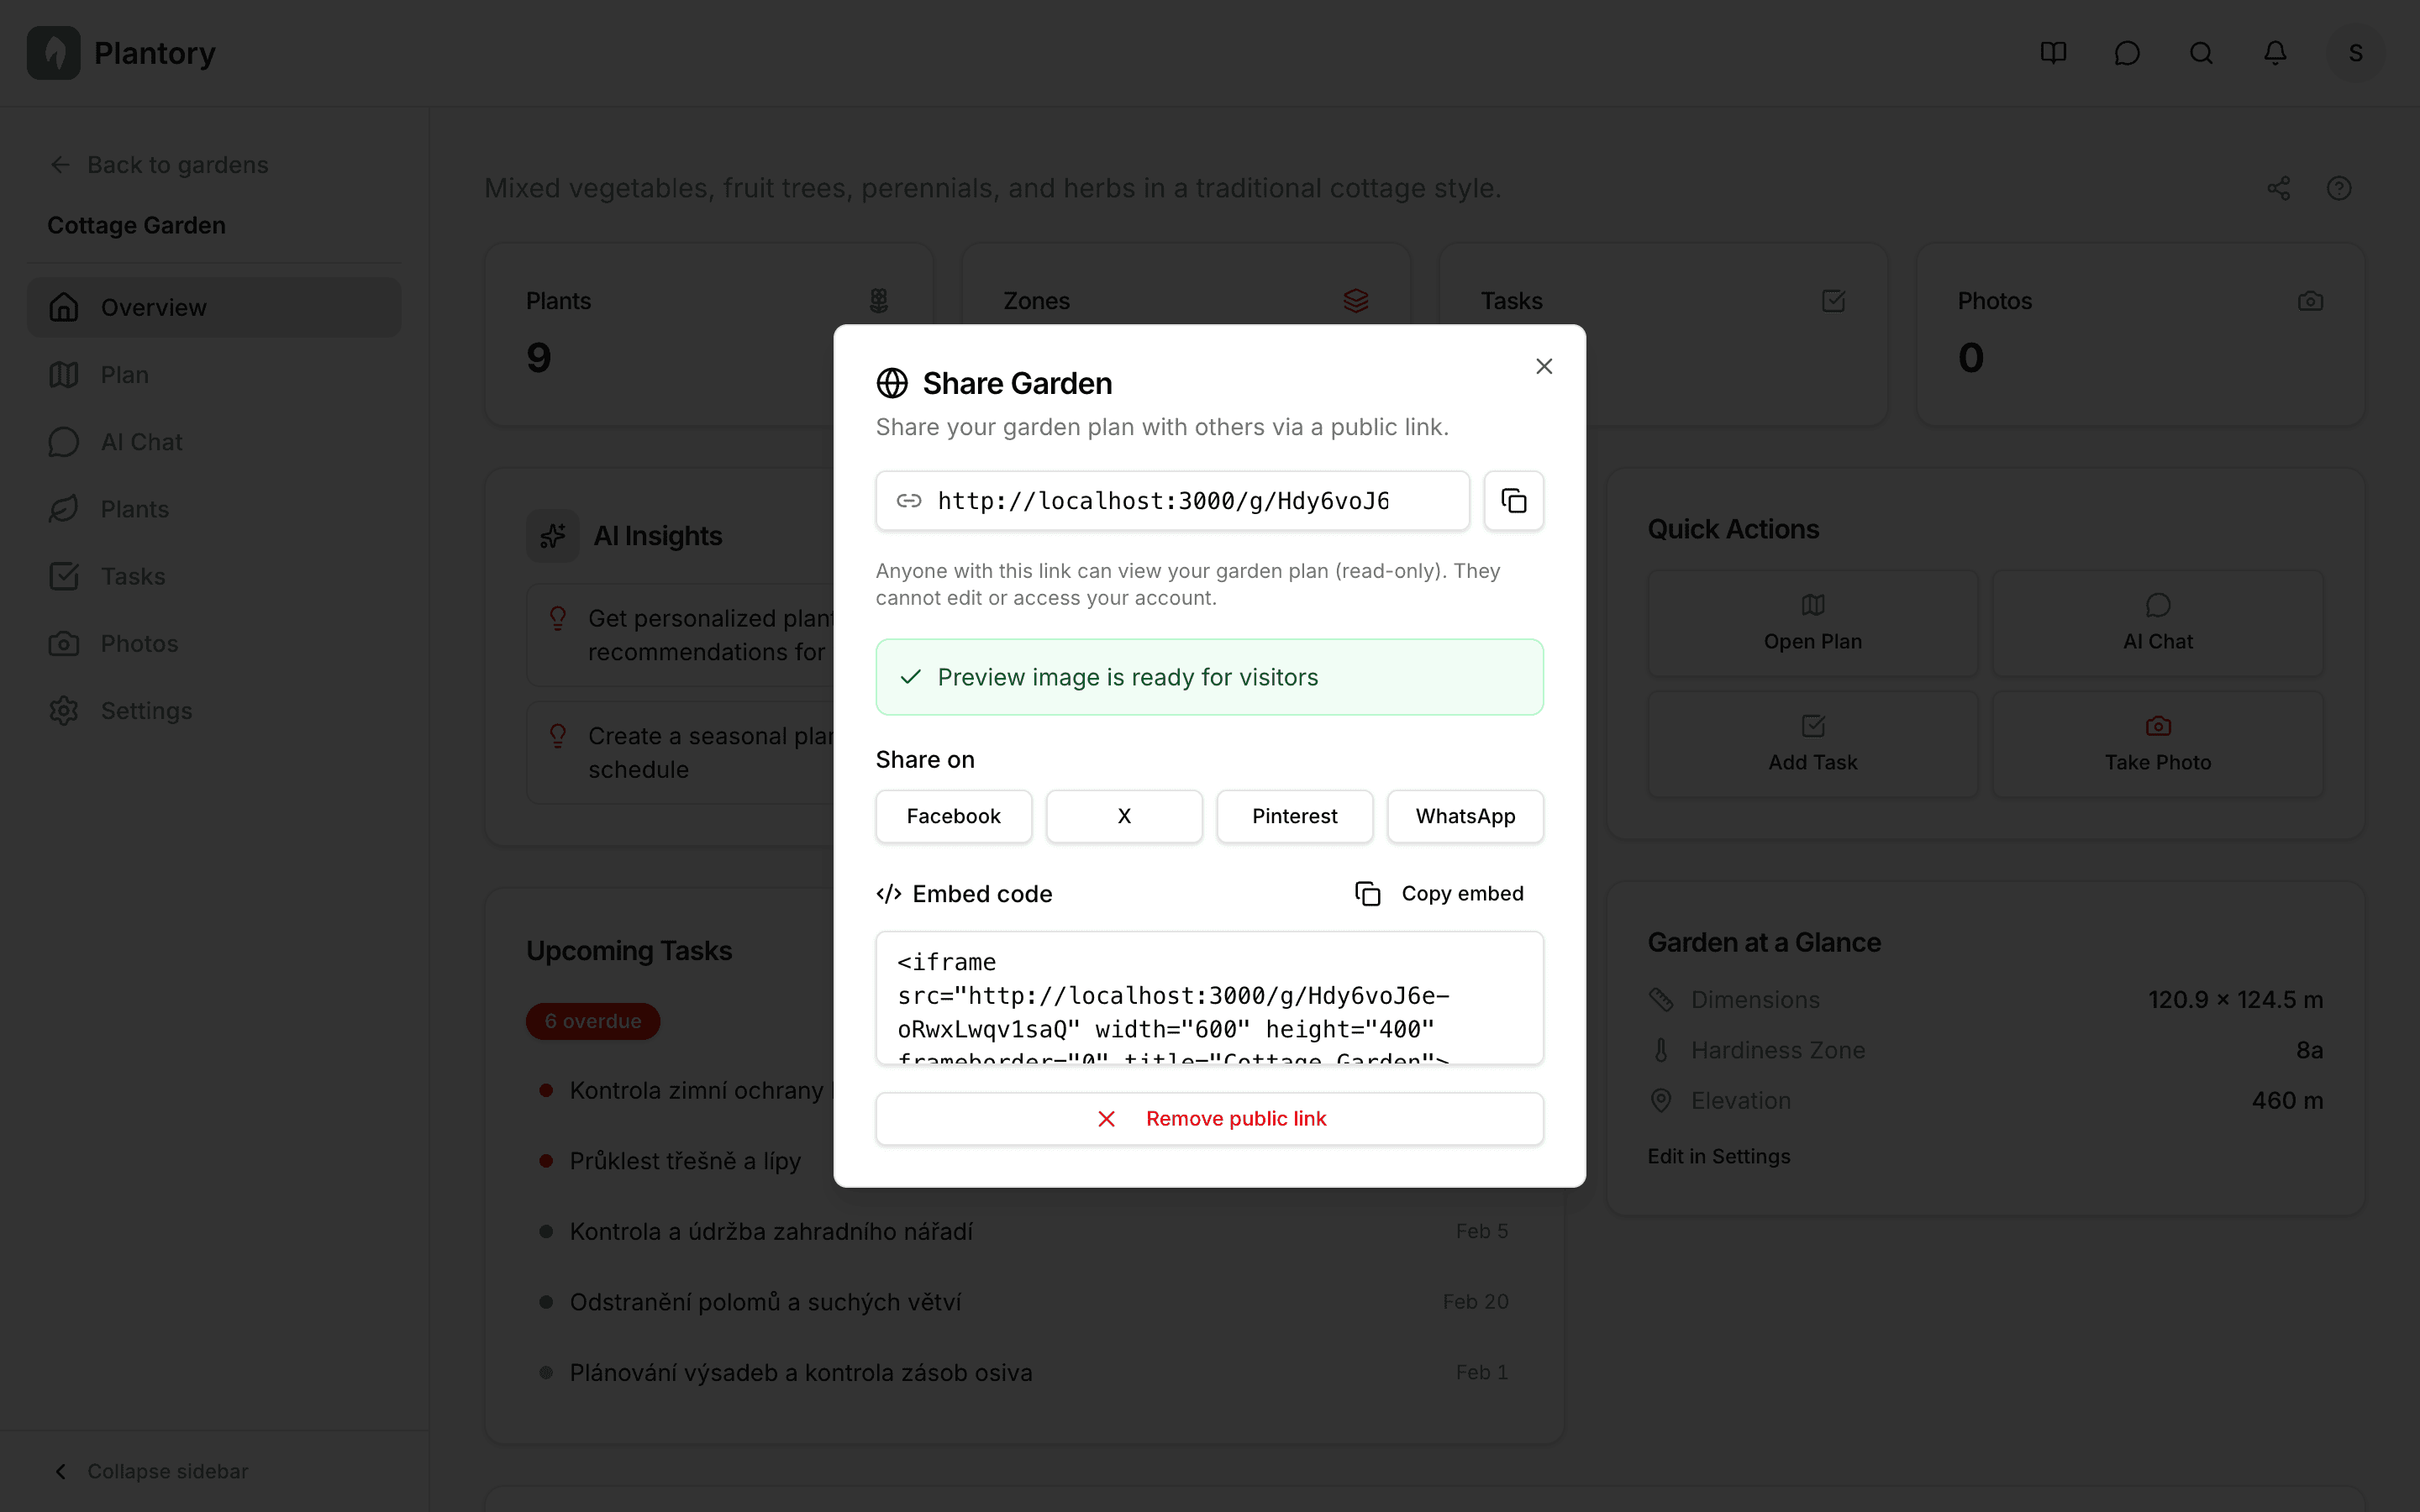2420x1512 pixels.
Task: Open user avatar S menu
Action: (x=2355, y=53)
